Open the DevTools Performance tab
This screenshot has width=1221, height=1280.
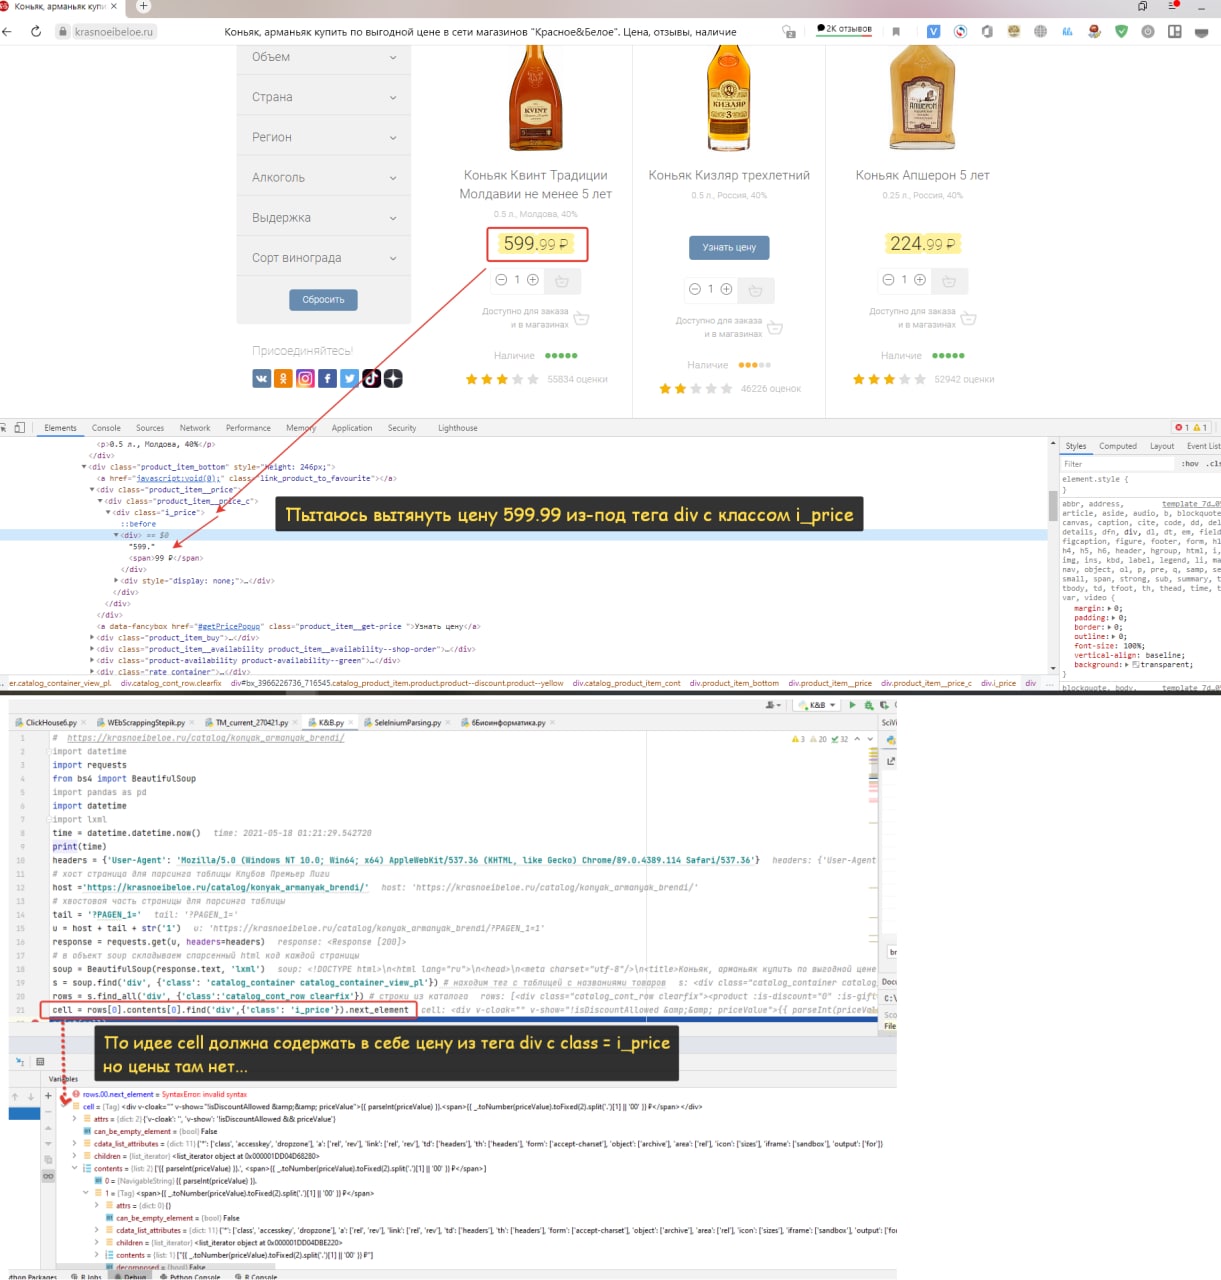[x=248, y=428]
